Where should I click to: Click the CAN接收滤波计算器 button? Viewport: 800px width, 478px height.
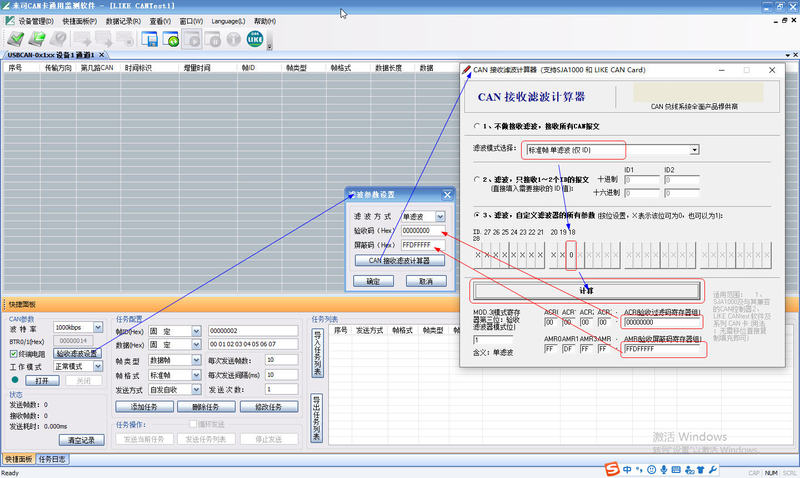[x=399, y=260]
